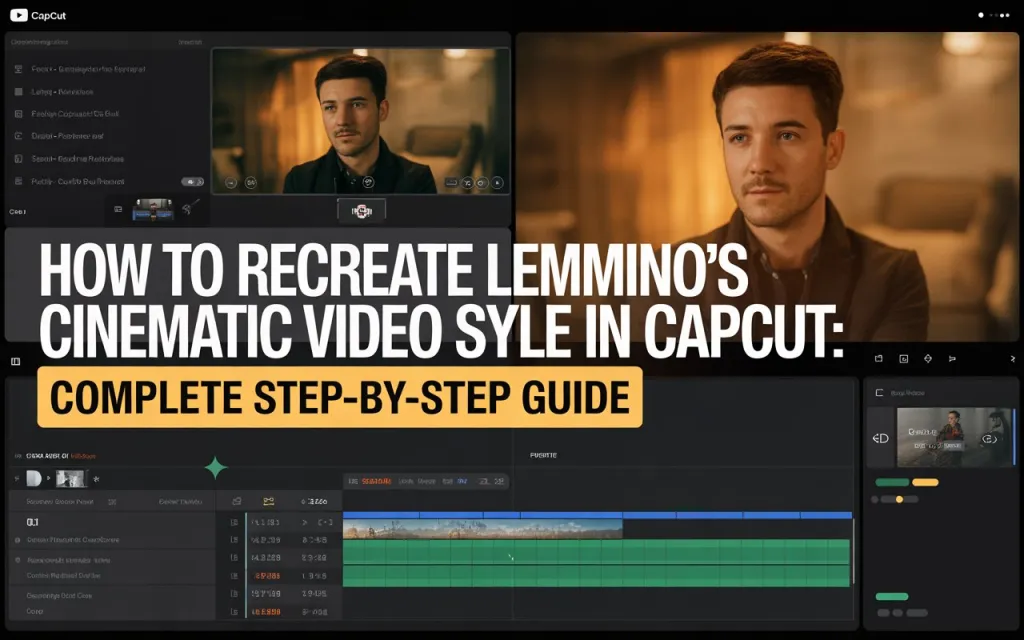The width and height of the screenshot is (1024, 640).
Task: Click the asterisk icon next to the grayscale thumbnail
Action: 97,479
